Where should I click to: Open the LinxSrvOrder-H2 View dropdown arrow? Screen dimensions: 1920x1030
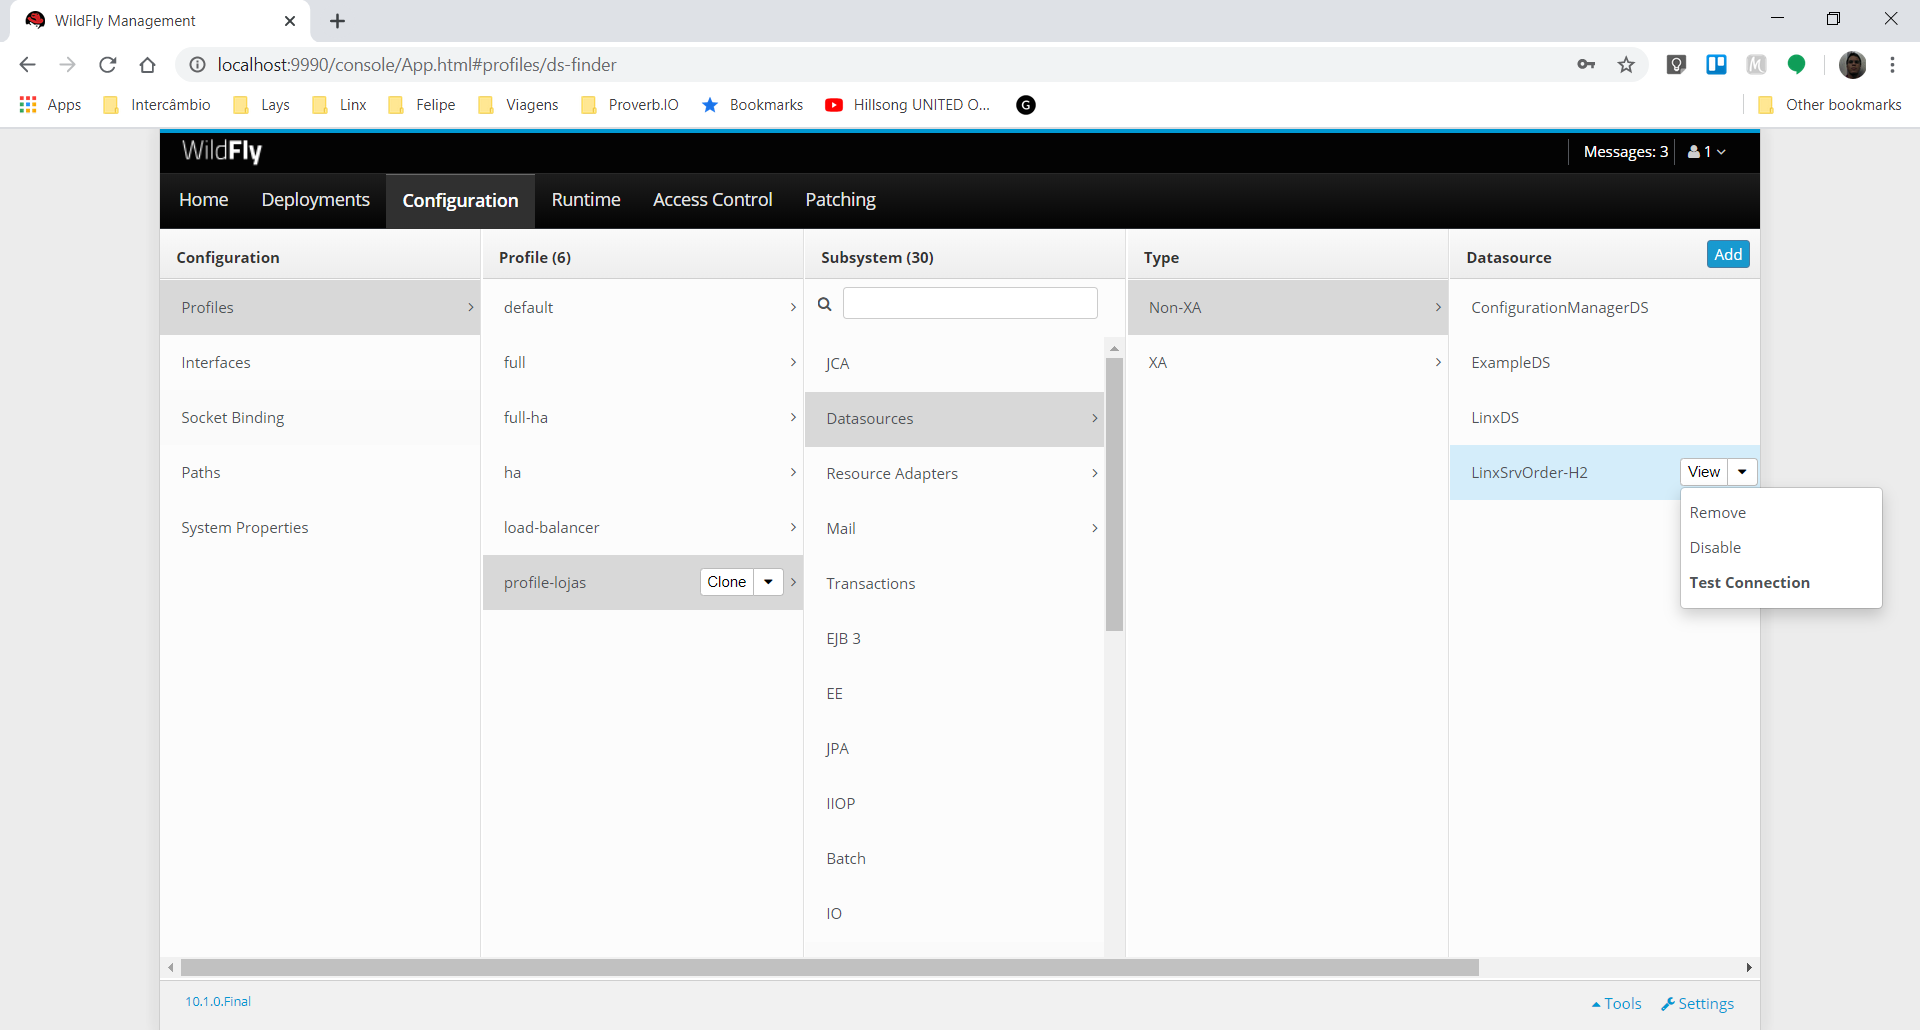(x=1742, y=472)
